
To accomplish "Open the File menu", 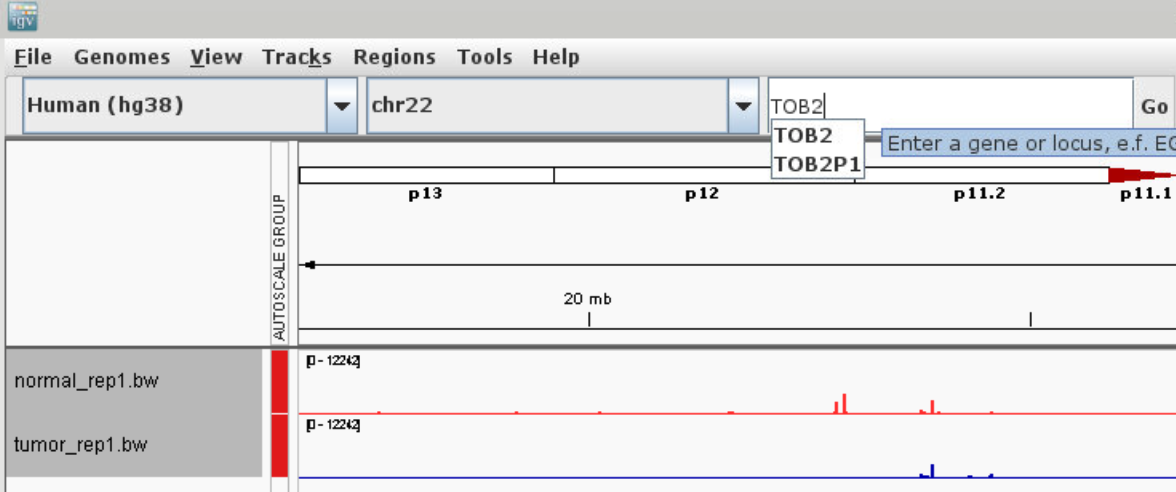I will click(x=33, y=57).
